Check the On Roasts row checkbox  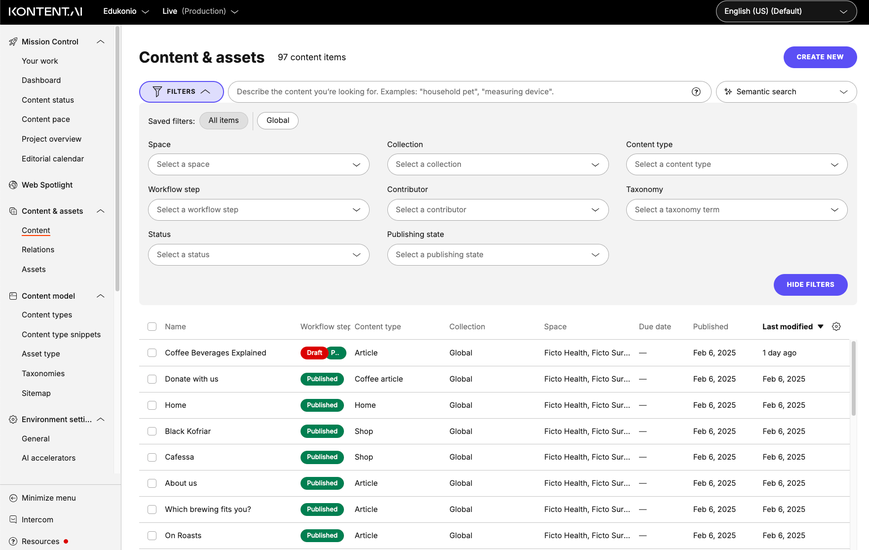click(x=152, y=536)
